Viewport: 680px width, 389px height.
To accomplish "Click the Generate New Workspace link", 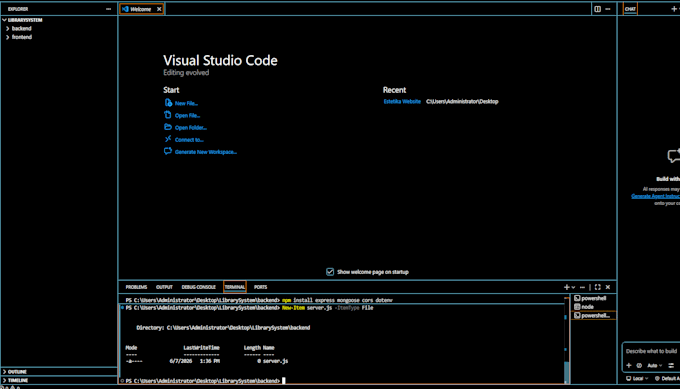I will point(206,152).
